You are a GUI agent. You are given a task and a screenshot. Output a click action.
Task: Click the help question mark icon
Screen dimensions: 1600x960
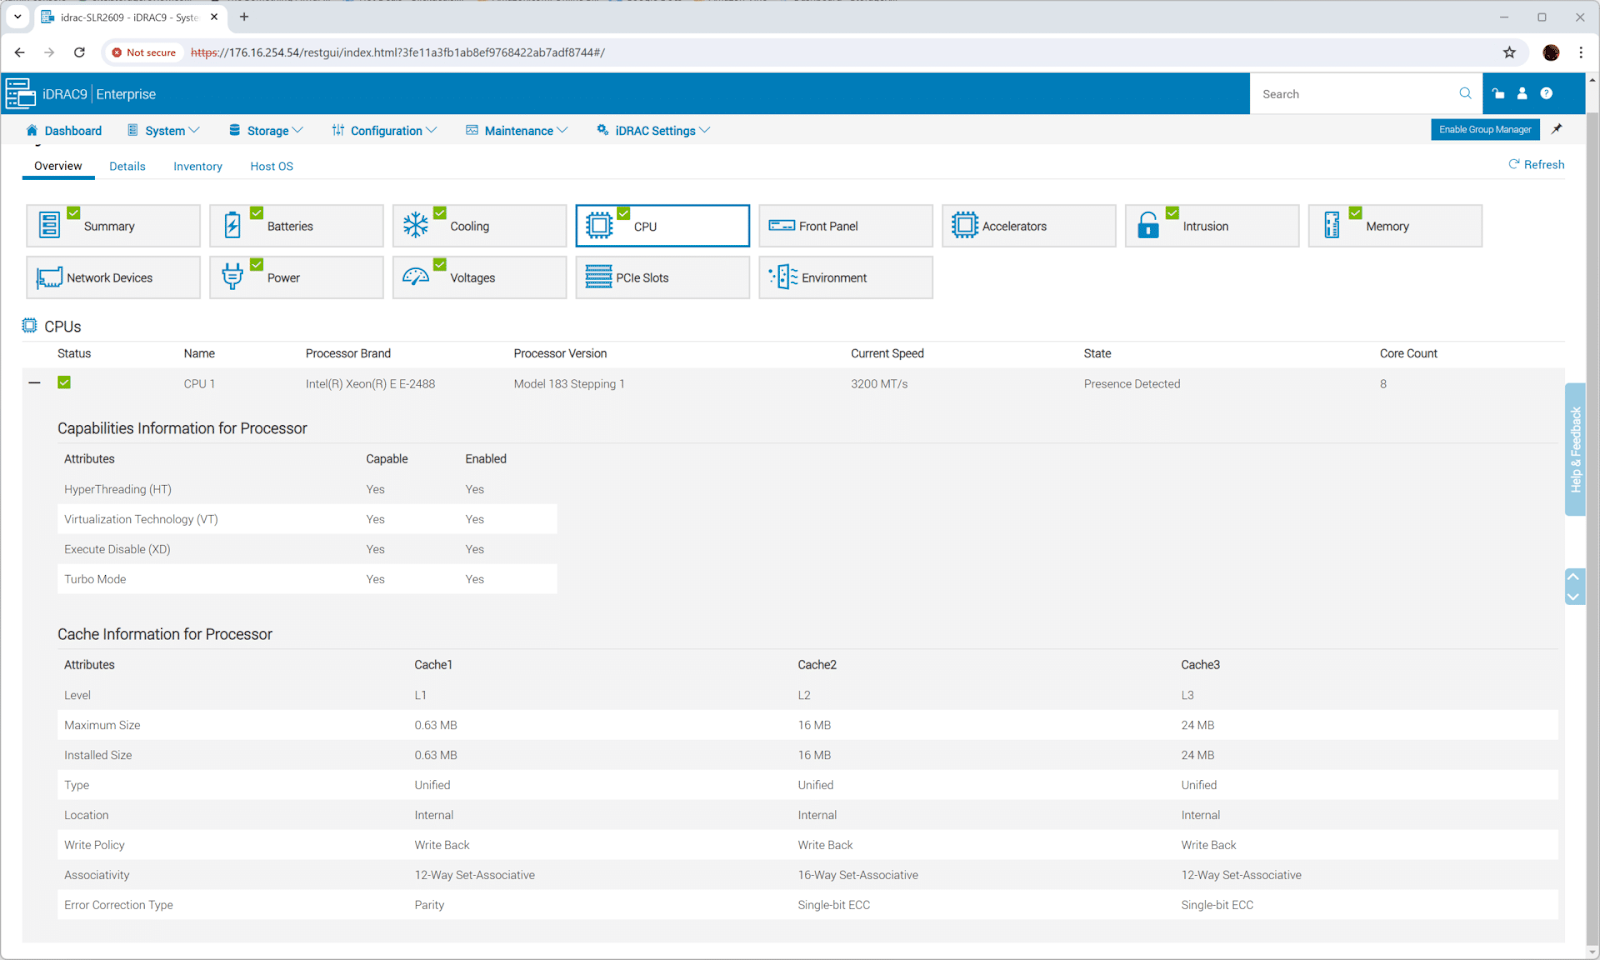tap(1546, 94)
